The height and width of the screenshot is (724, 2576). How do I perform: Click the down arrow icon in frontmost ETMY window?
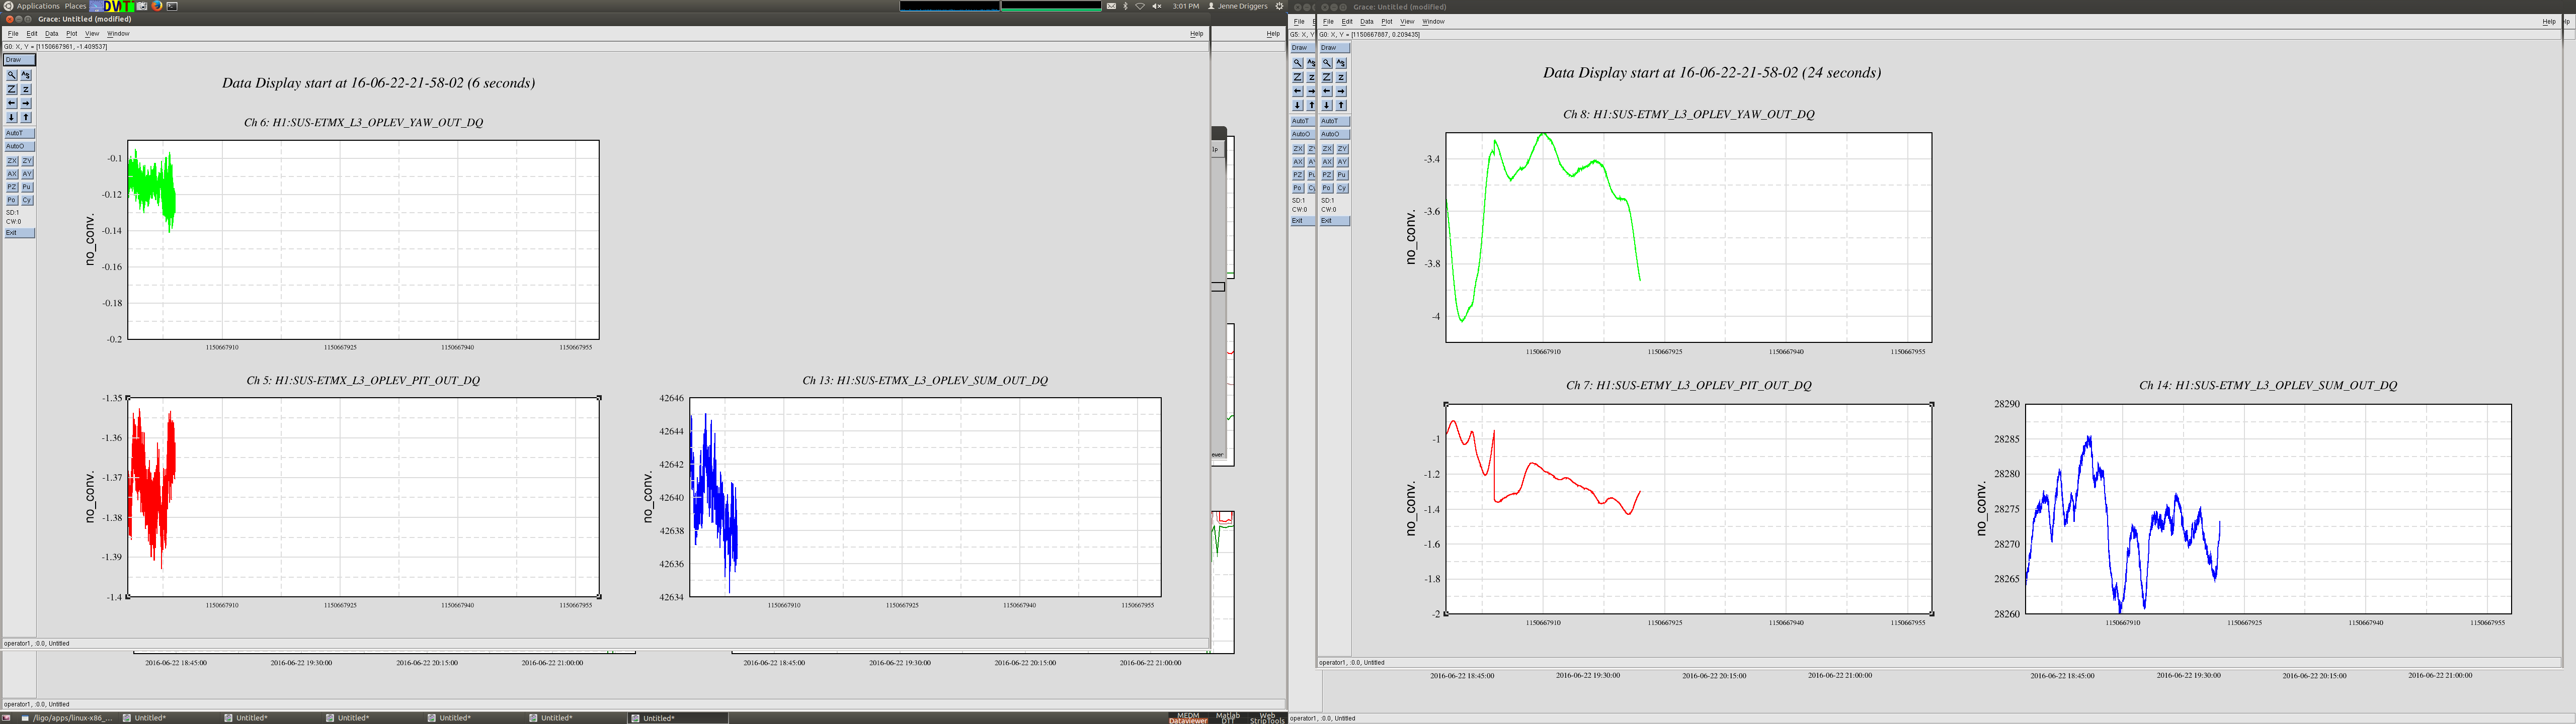pos(1327,105)
